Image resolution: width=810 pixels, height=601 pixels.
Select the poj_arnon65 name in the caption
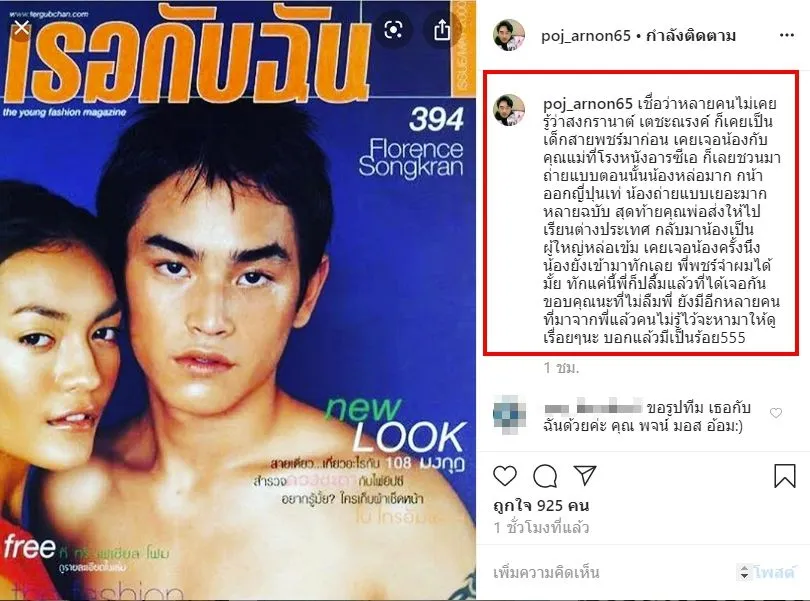[588, 104]
